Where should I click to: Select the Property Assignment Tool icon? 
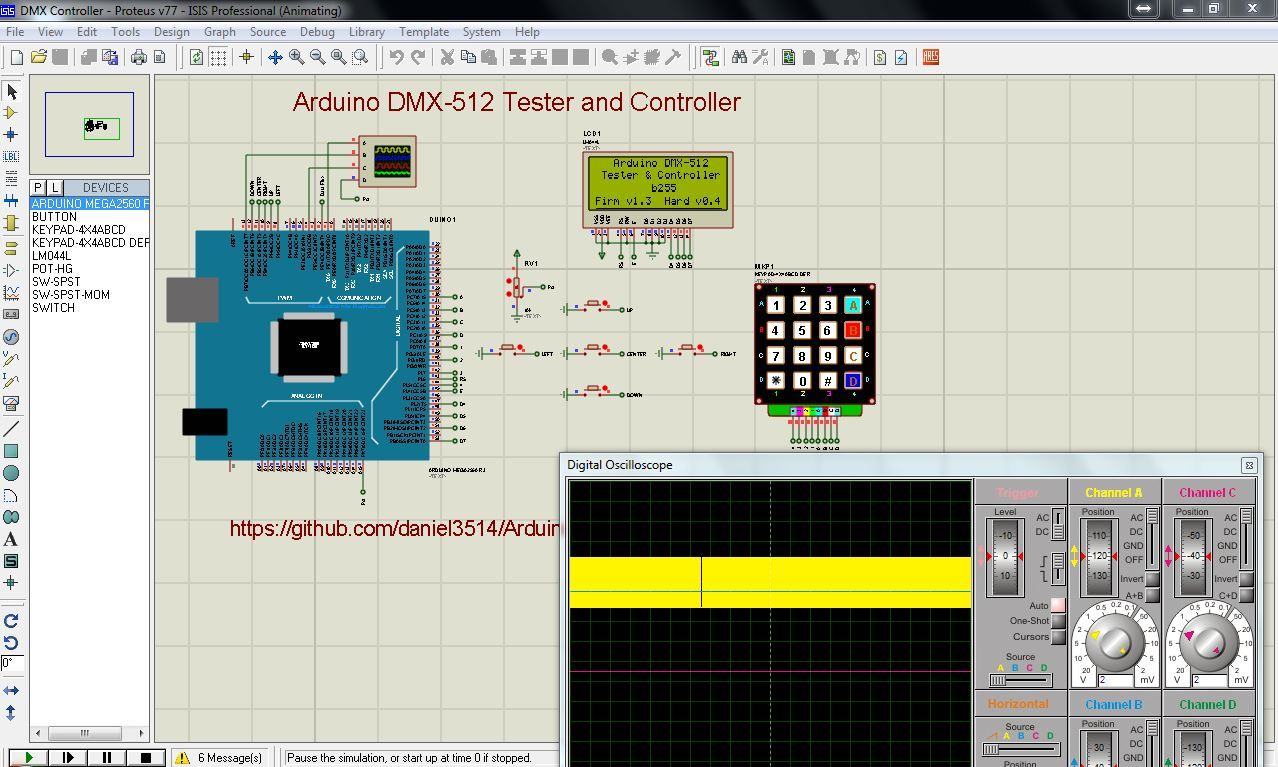coord(759,57)
